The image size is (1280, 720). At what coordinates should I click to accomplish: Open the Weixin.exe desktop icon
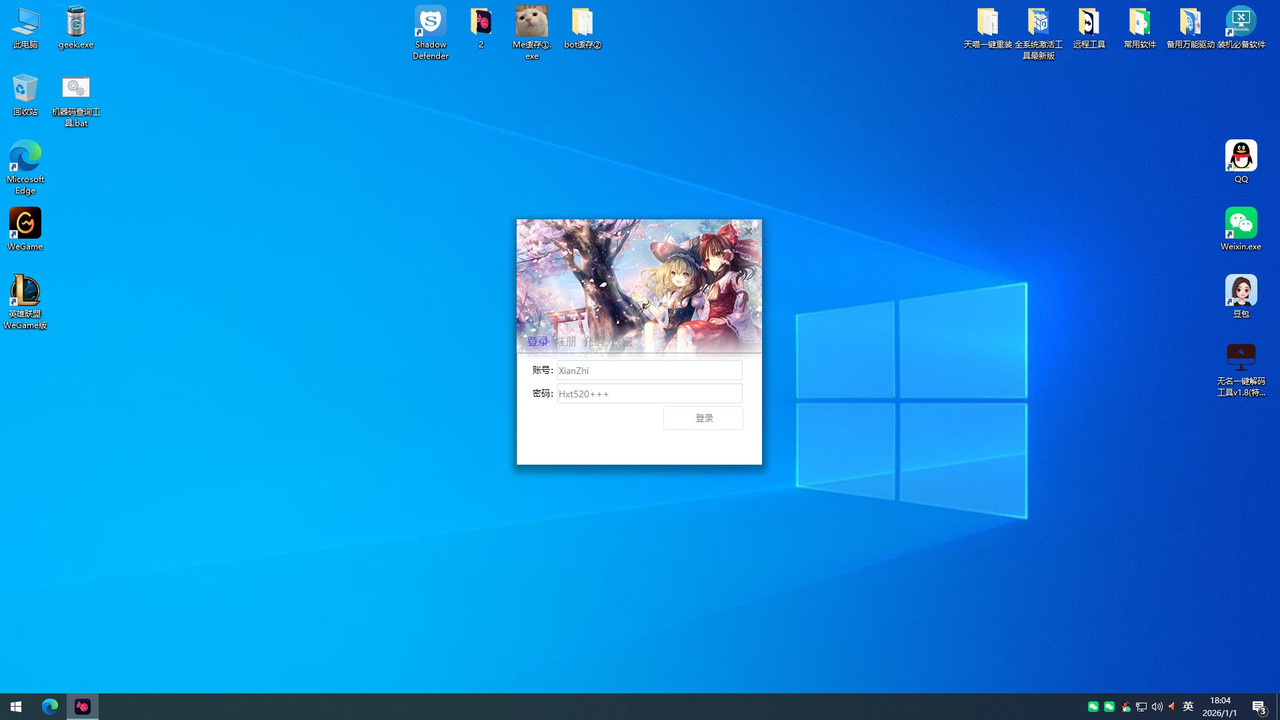[1241, 229]
